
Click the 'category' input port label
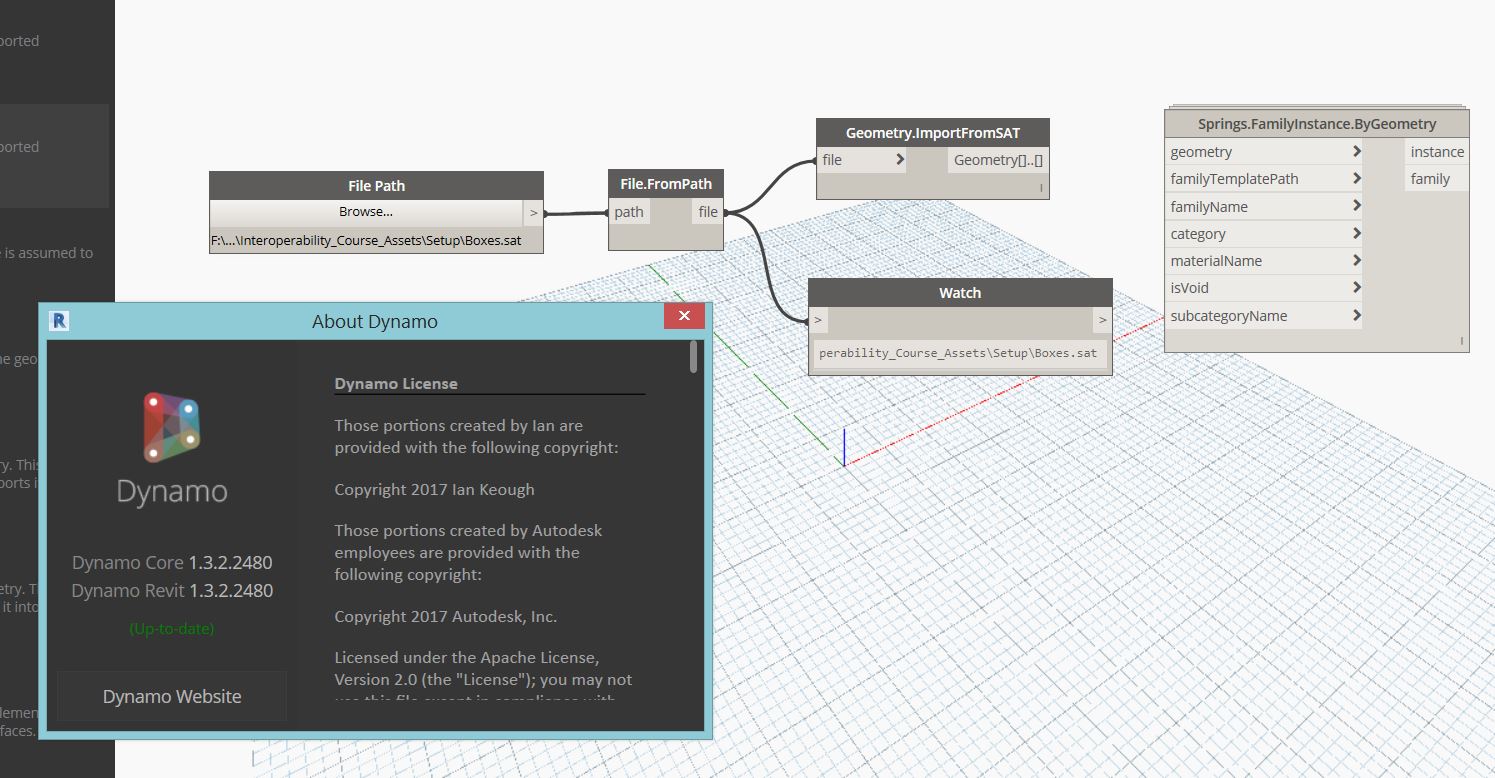coord(1198,234)
